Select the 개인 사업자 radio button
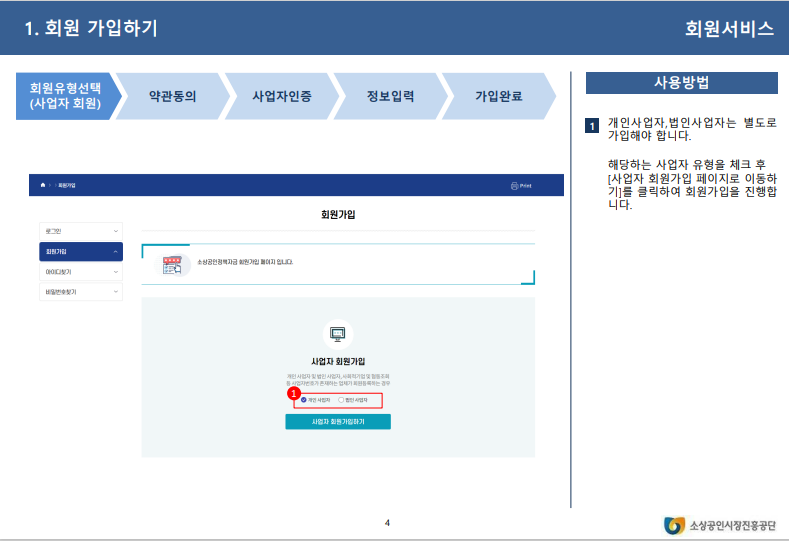The image size is (789, 541). tap(303, 400)
